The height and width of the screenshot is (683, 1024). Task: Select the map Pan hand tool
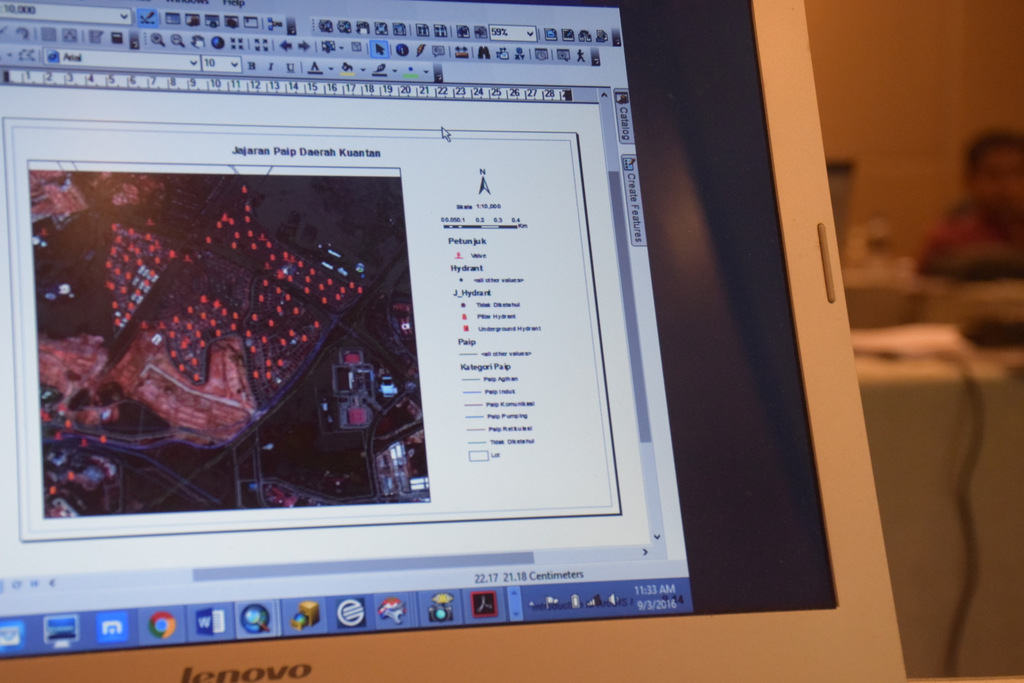[197, 42]
